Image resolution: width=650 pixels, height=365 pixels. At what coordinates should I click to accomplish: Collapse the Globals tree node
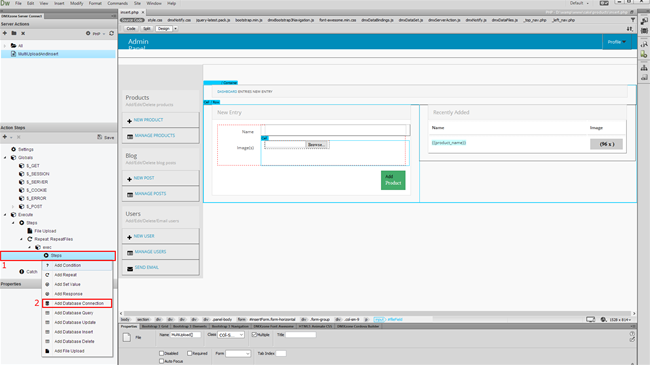(x=5, y=158)
